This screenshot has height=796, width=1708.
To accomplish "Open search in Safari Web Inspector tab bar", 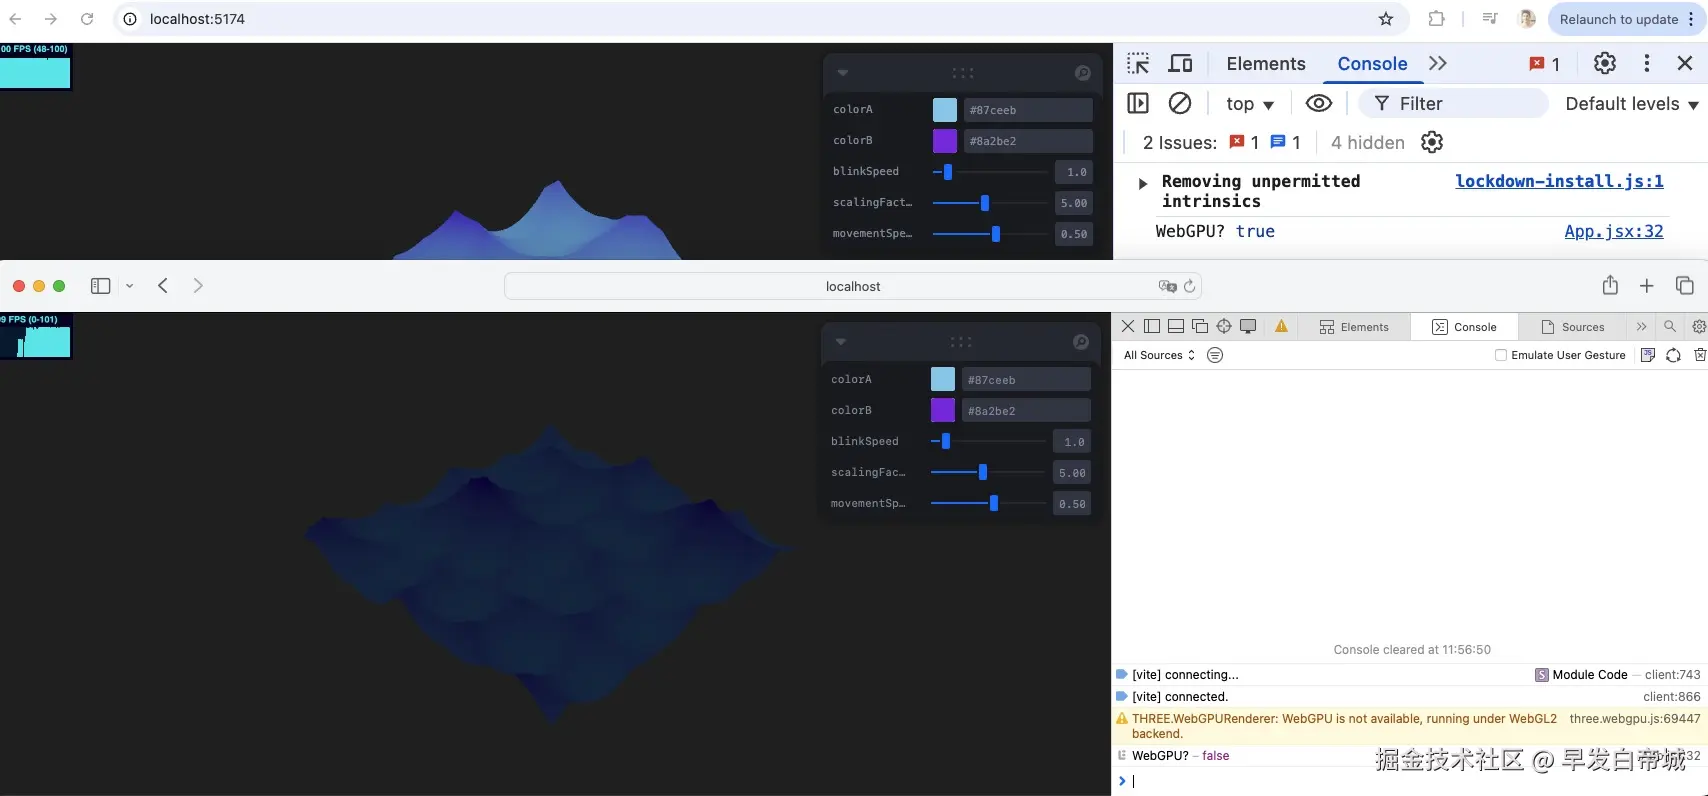I will click(1670, 326).
